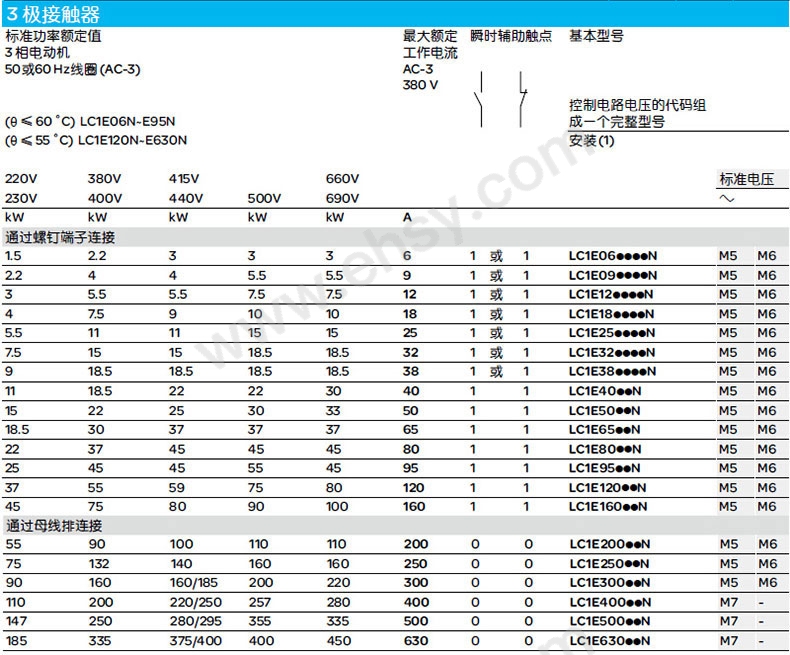Click the '控制电路电压的代码组' note
Image resolution: width=790 pixels, height=655 pixels.
coord(637,105)
